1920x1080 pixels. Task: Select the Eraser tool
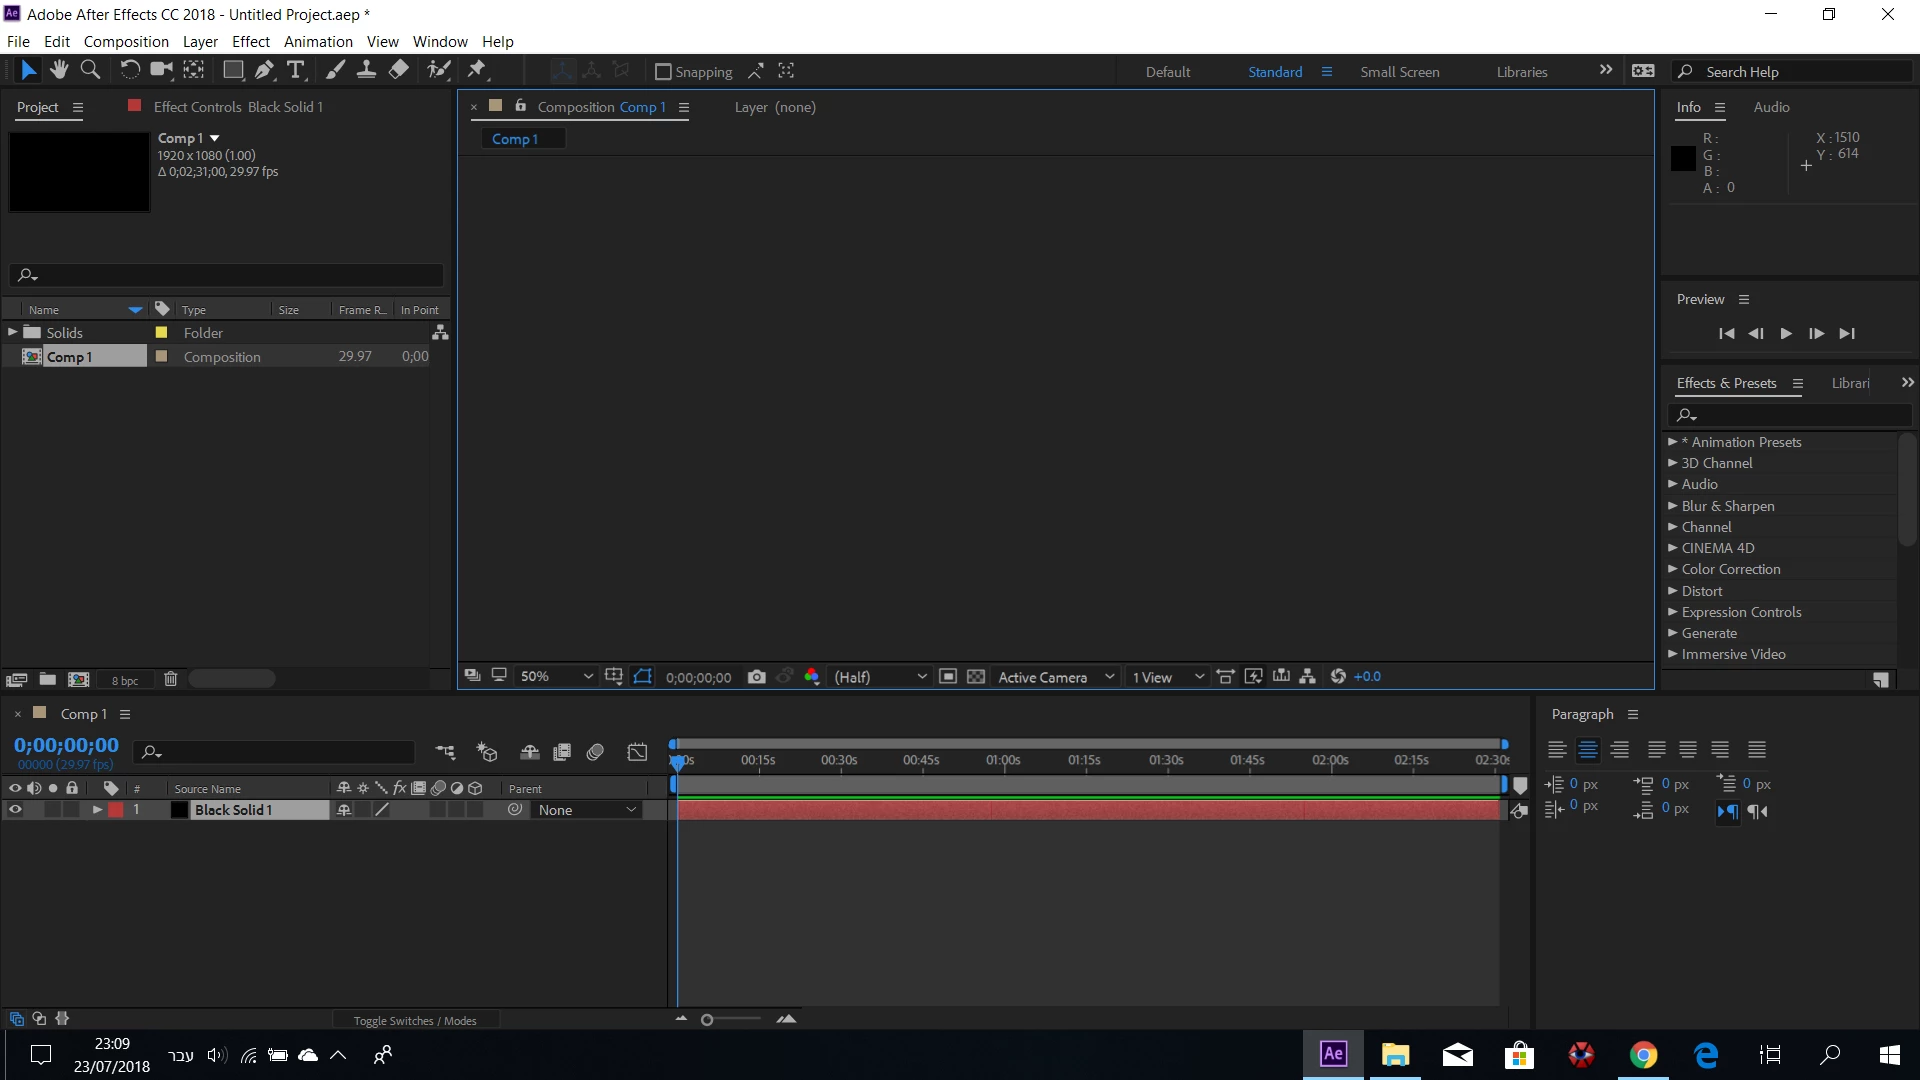[x=398, y=70]
